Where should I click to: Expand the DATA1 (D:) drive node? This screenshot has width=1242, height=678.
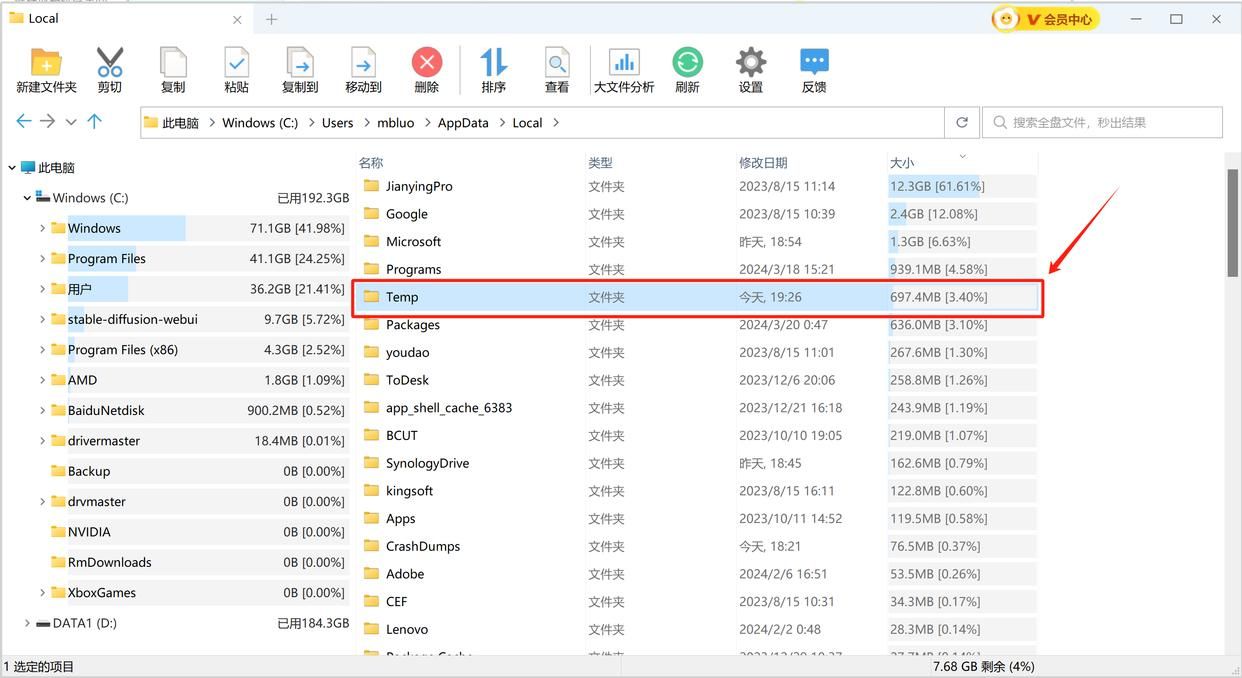(27, 623)
